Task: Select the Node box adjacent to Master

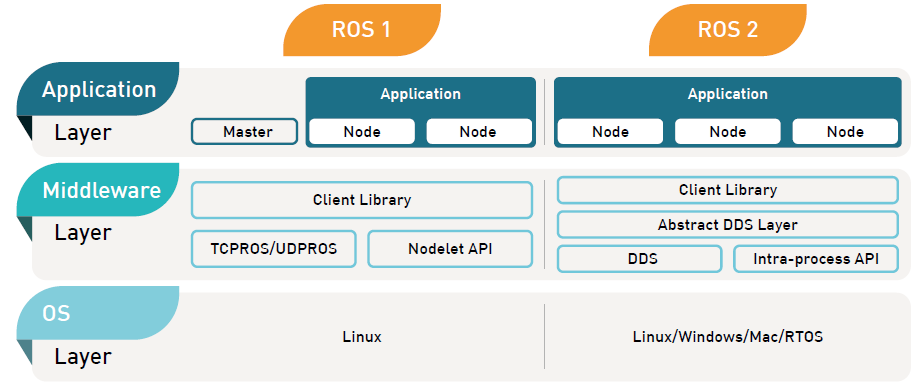Action: coord(362,131)
